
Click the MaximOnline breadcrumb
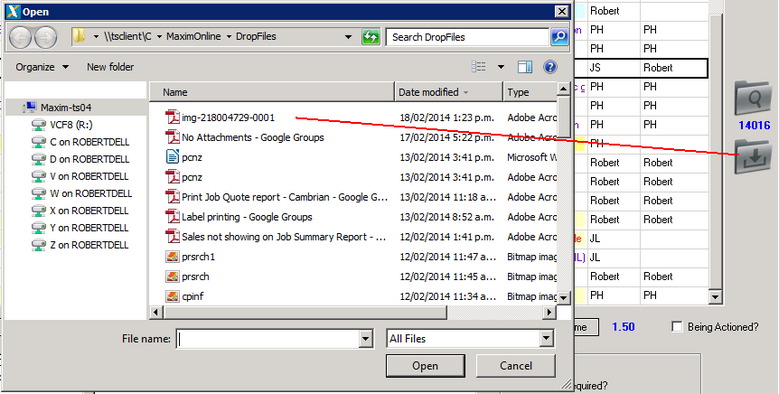coord(194,37)
